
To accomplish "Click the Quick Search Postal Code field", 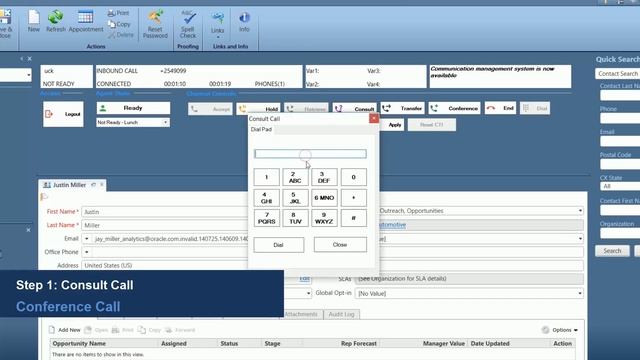I will click(x=620, y=164).
